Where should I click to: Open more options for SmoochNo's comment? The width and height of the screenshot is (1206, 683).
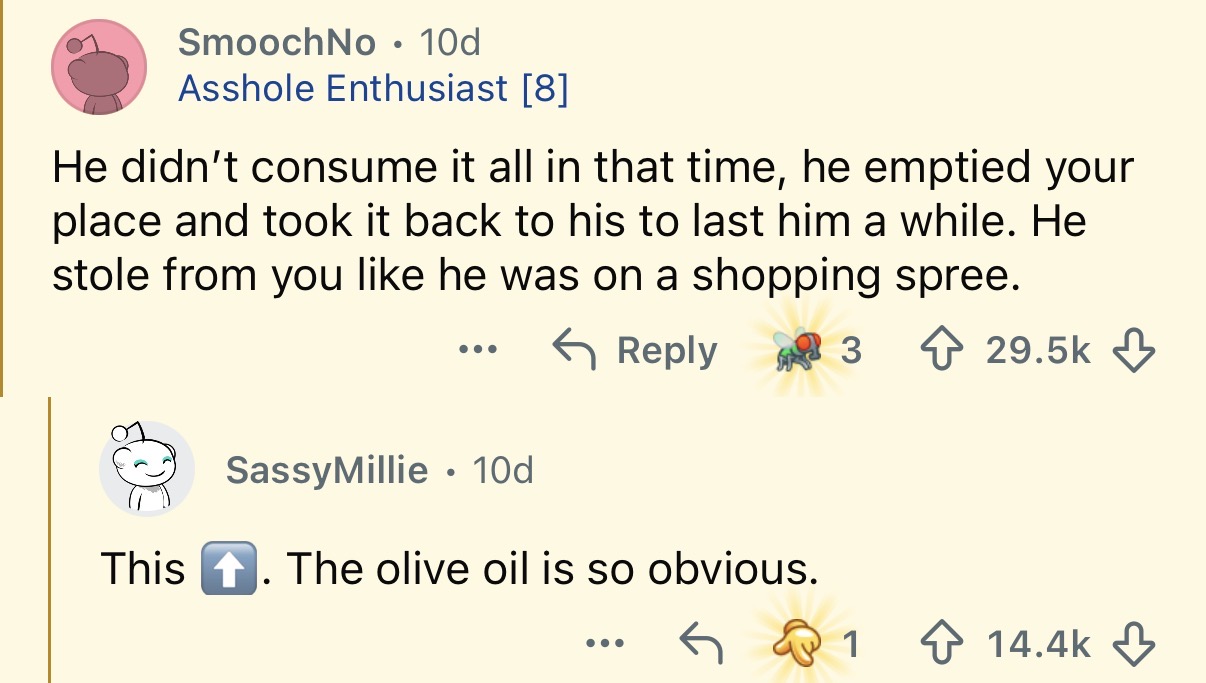point(477,351)
